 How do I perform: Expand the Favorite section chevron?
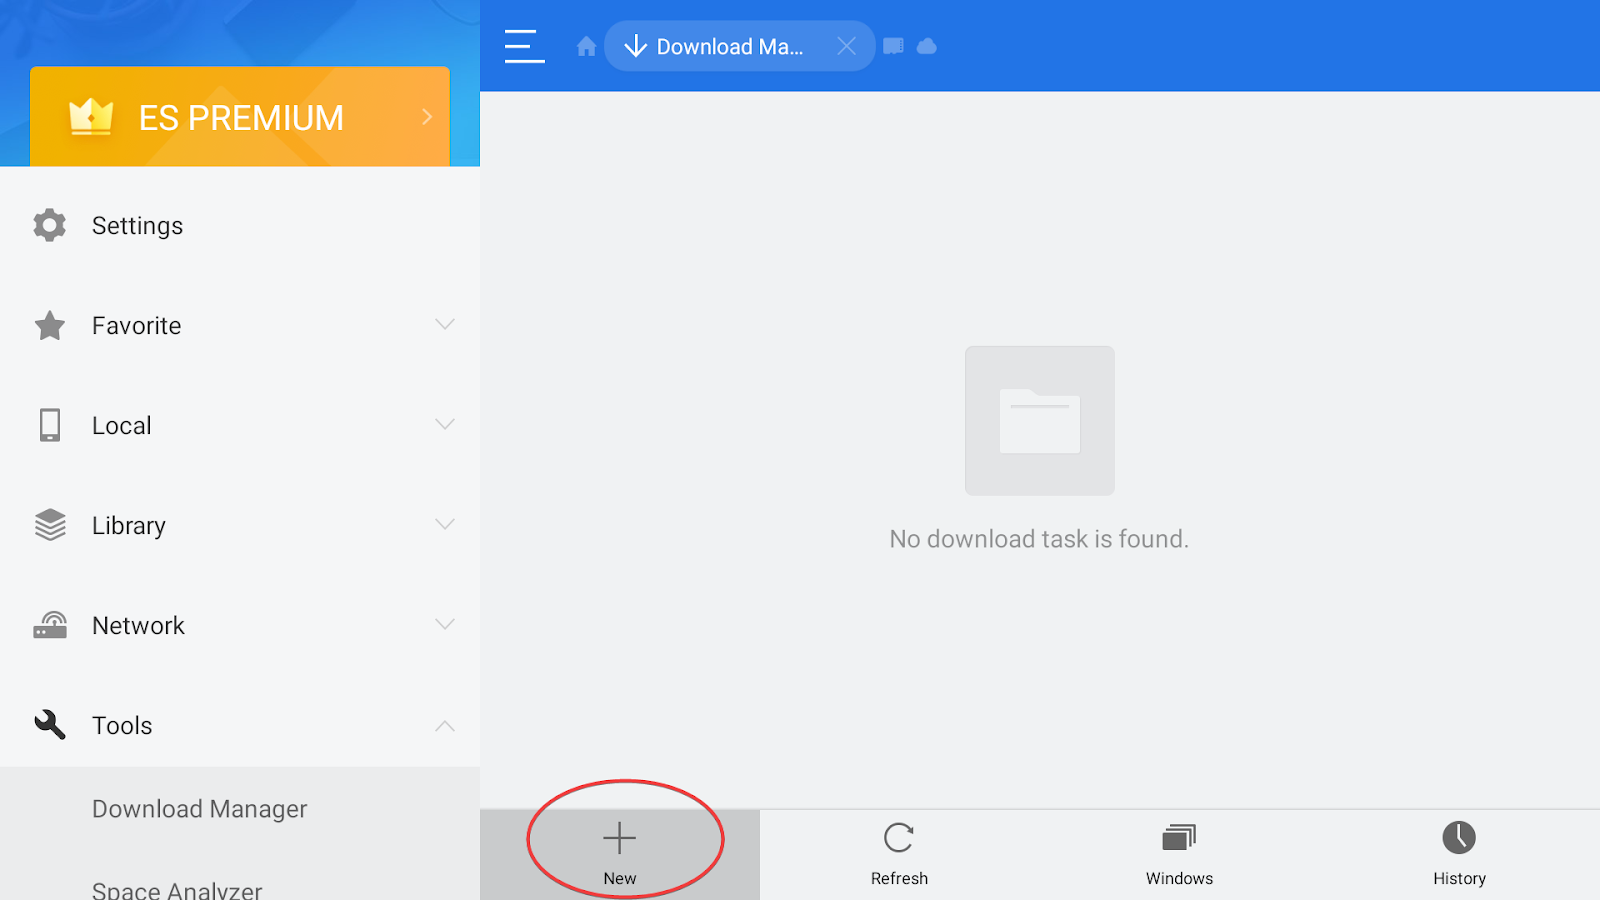tap(445, 324)
